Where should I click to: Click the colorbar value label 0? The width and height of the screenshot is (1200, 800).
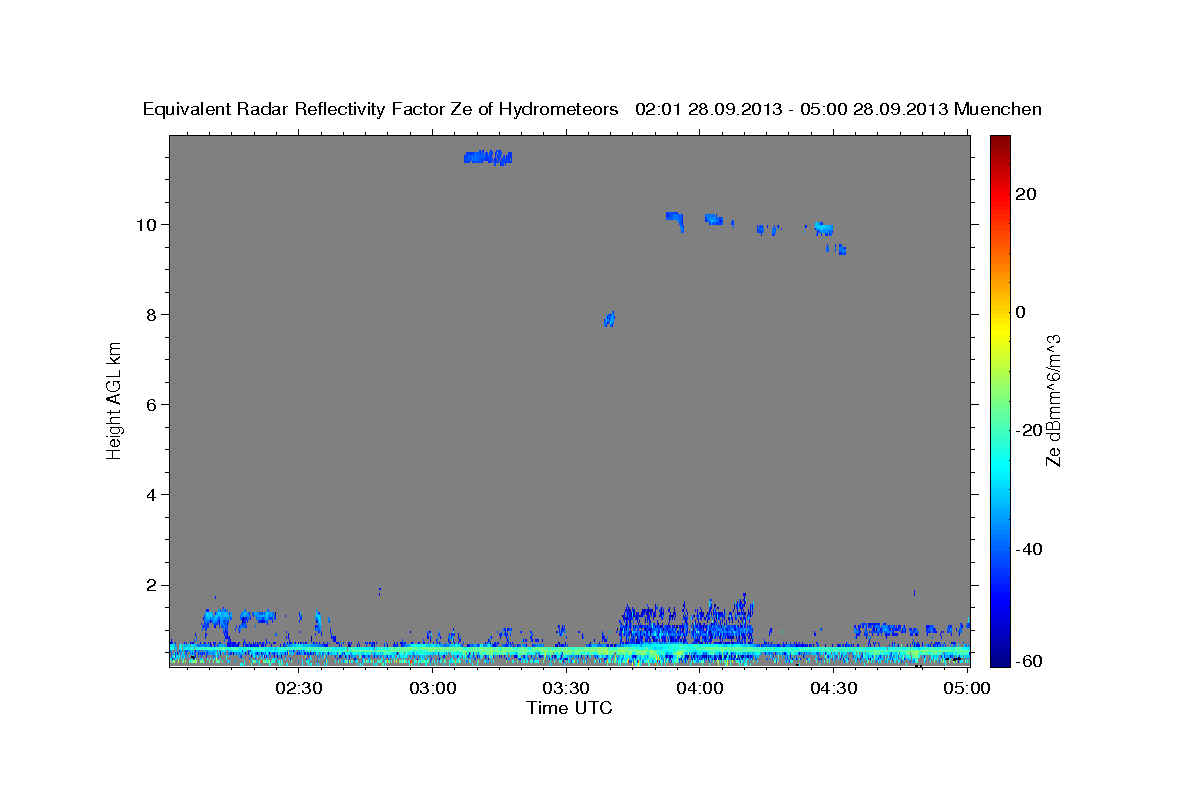pos(1021,312)
